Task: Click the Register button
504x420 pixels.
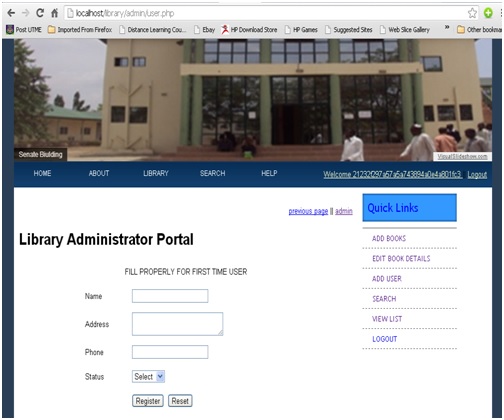Action: coord(148,401)
